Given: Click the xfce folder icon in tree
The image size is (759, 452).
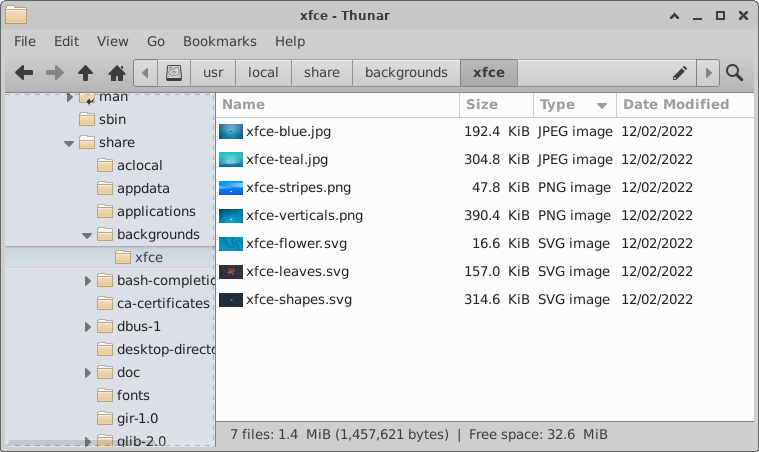Looking at the screenshot, I should pyautogui.click(x=123, y=257).
